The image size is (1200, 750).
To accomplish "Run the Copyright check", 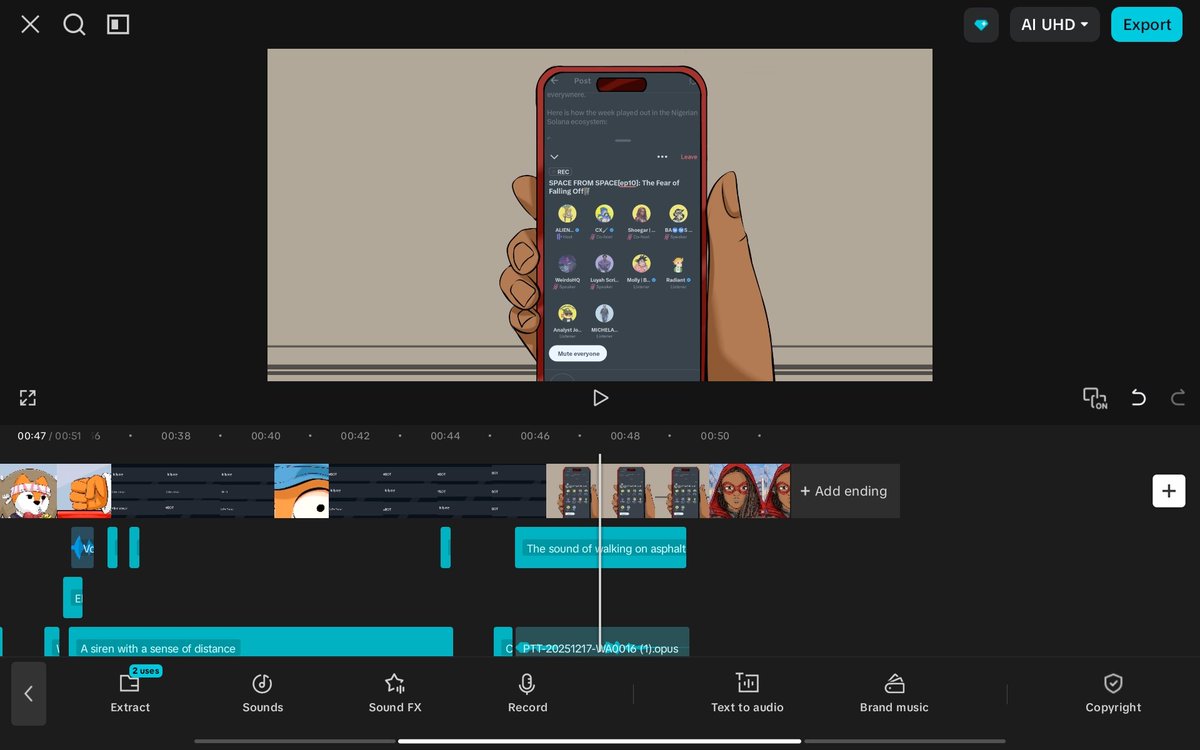I will pos(1113,693).
